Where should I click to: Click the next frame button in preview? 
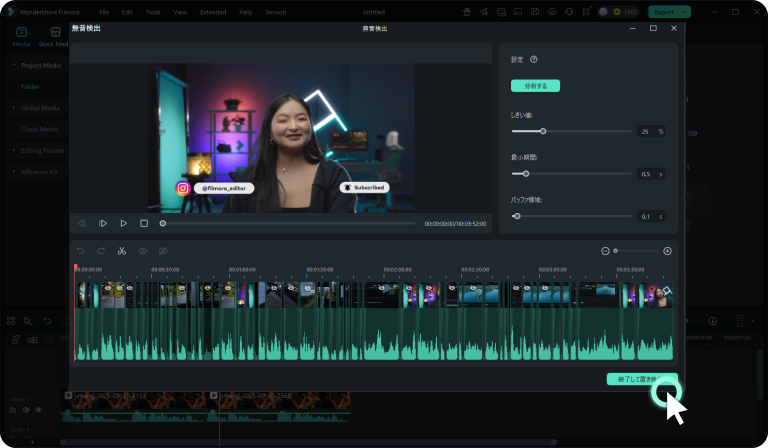[x=103, y=223]
